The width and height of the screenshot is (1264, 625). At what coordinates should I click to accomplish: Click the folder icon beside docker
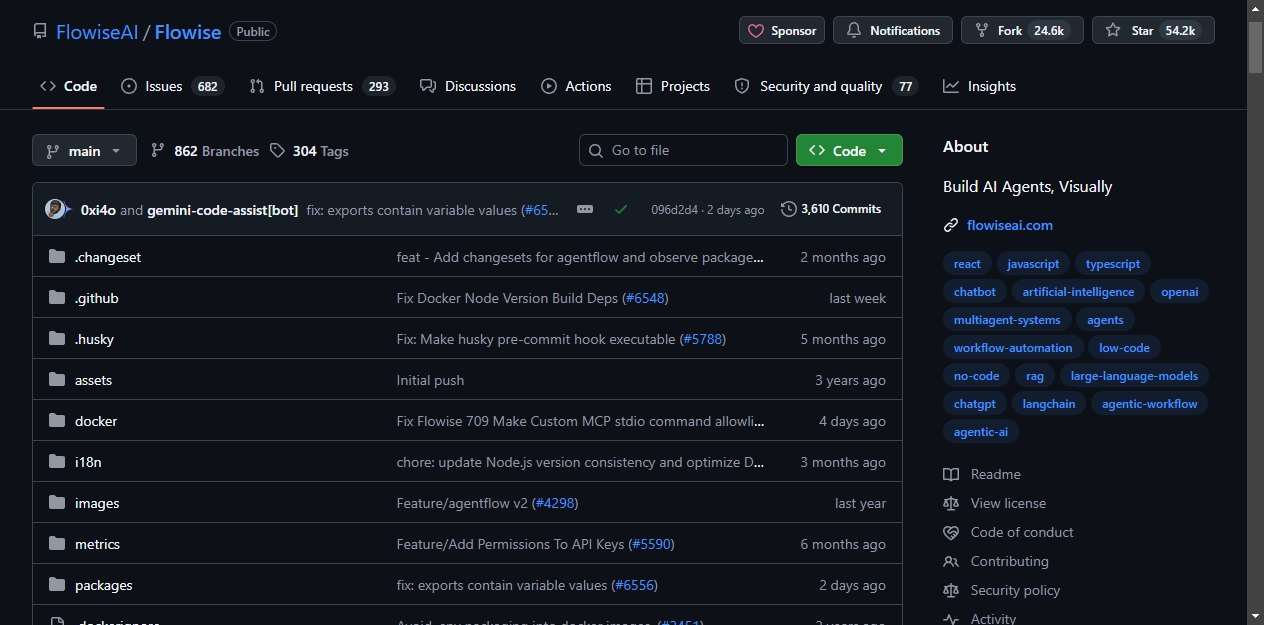(x=57, y=421)
